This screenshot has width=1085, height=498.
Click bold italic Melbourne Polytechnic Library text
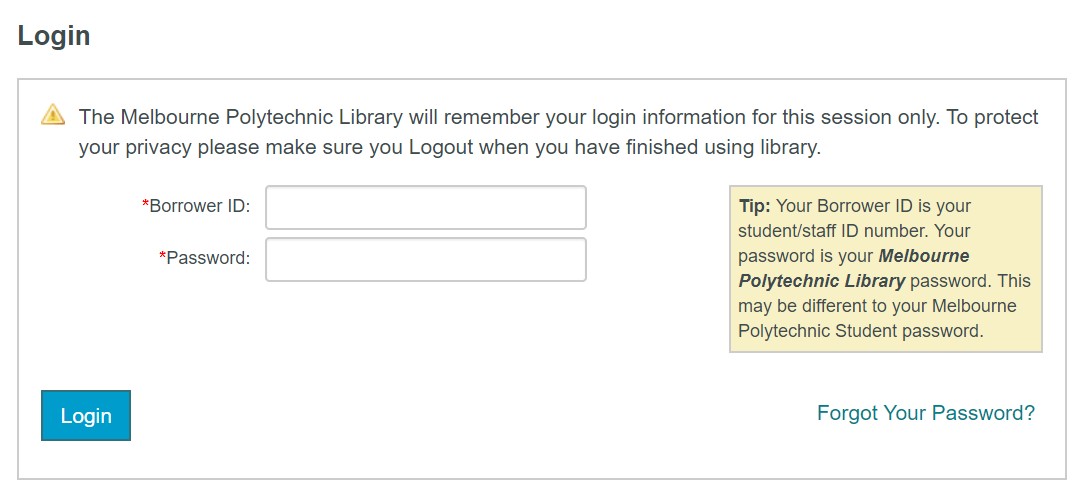tap(854, 268)
